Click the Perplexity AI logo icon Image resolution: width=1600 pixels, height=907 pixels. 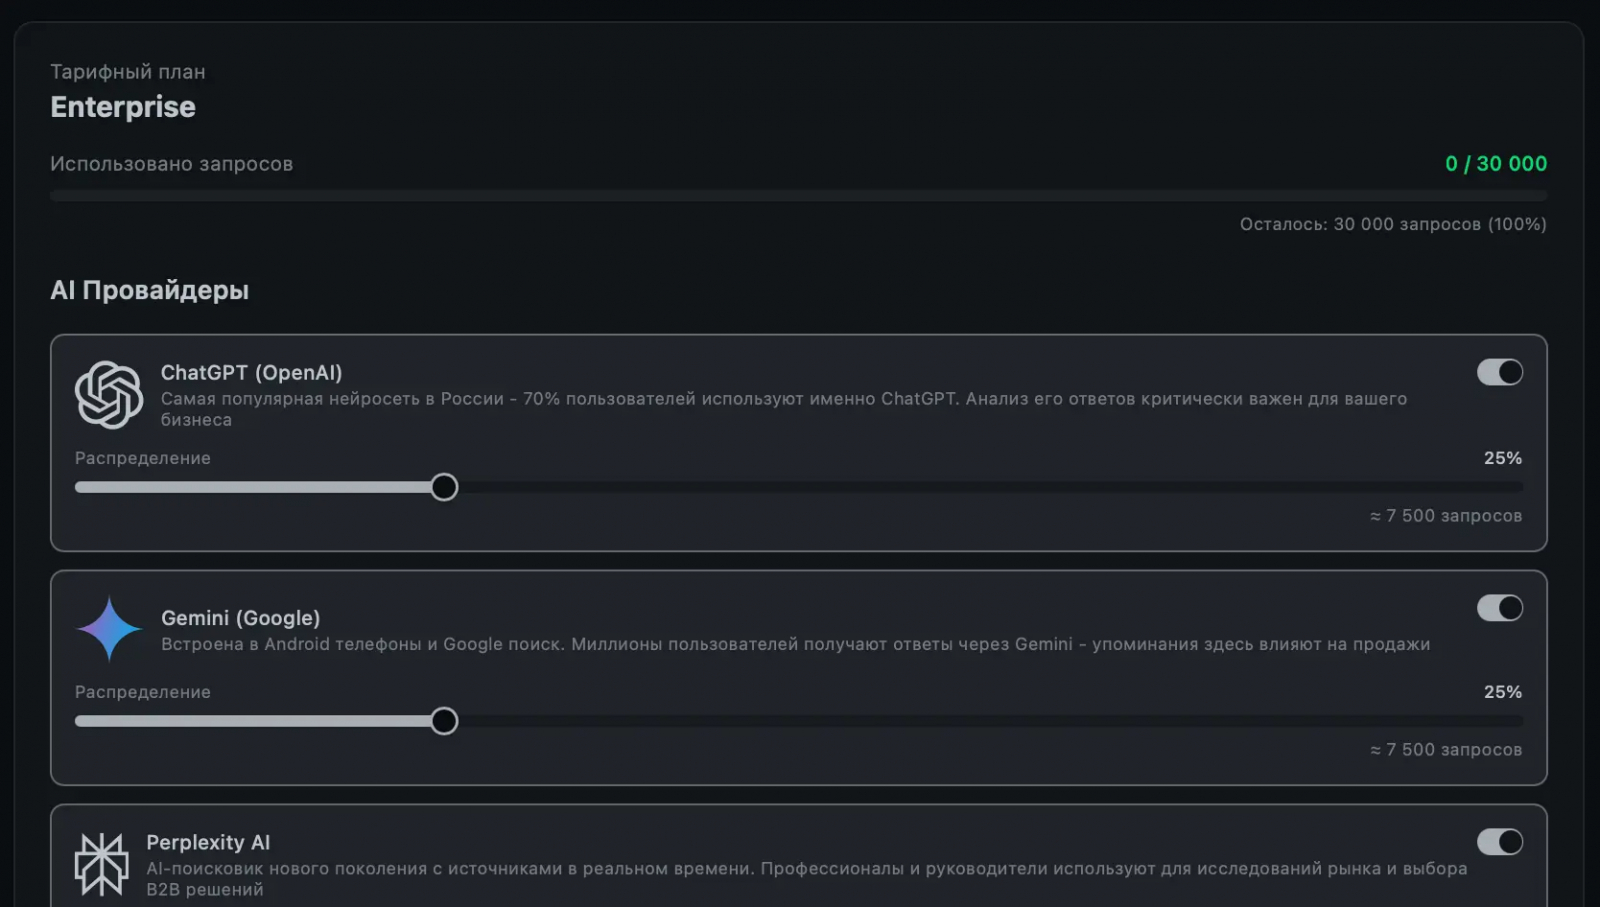[101, 864]
